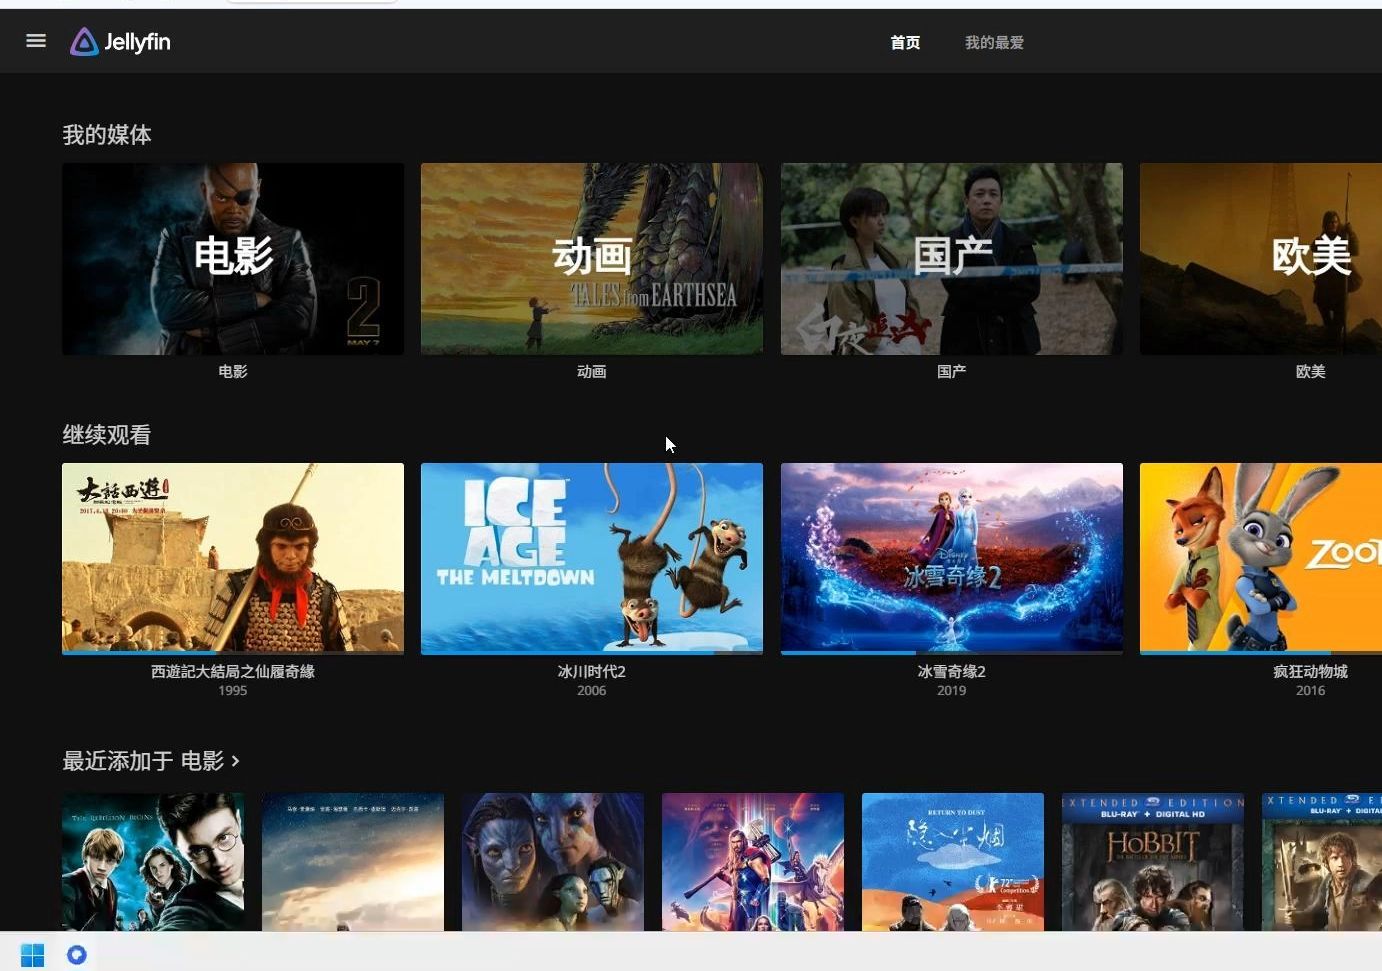Open the hamburger navigation menu

[36, 41]
